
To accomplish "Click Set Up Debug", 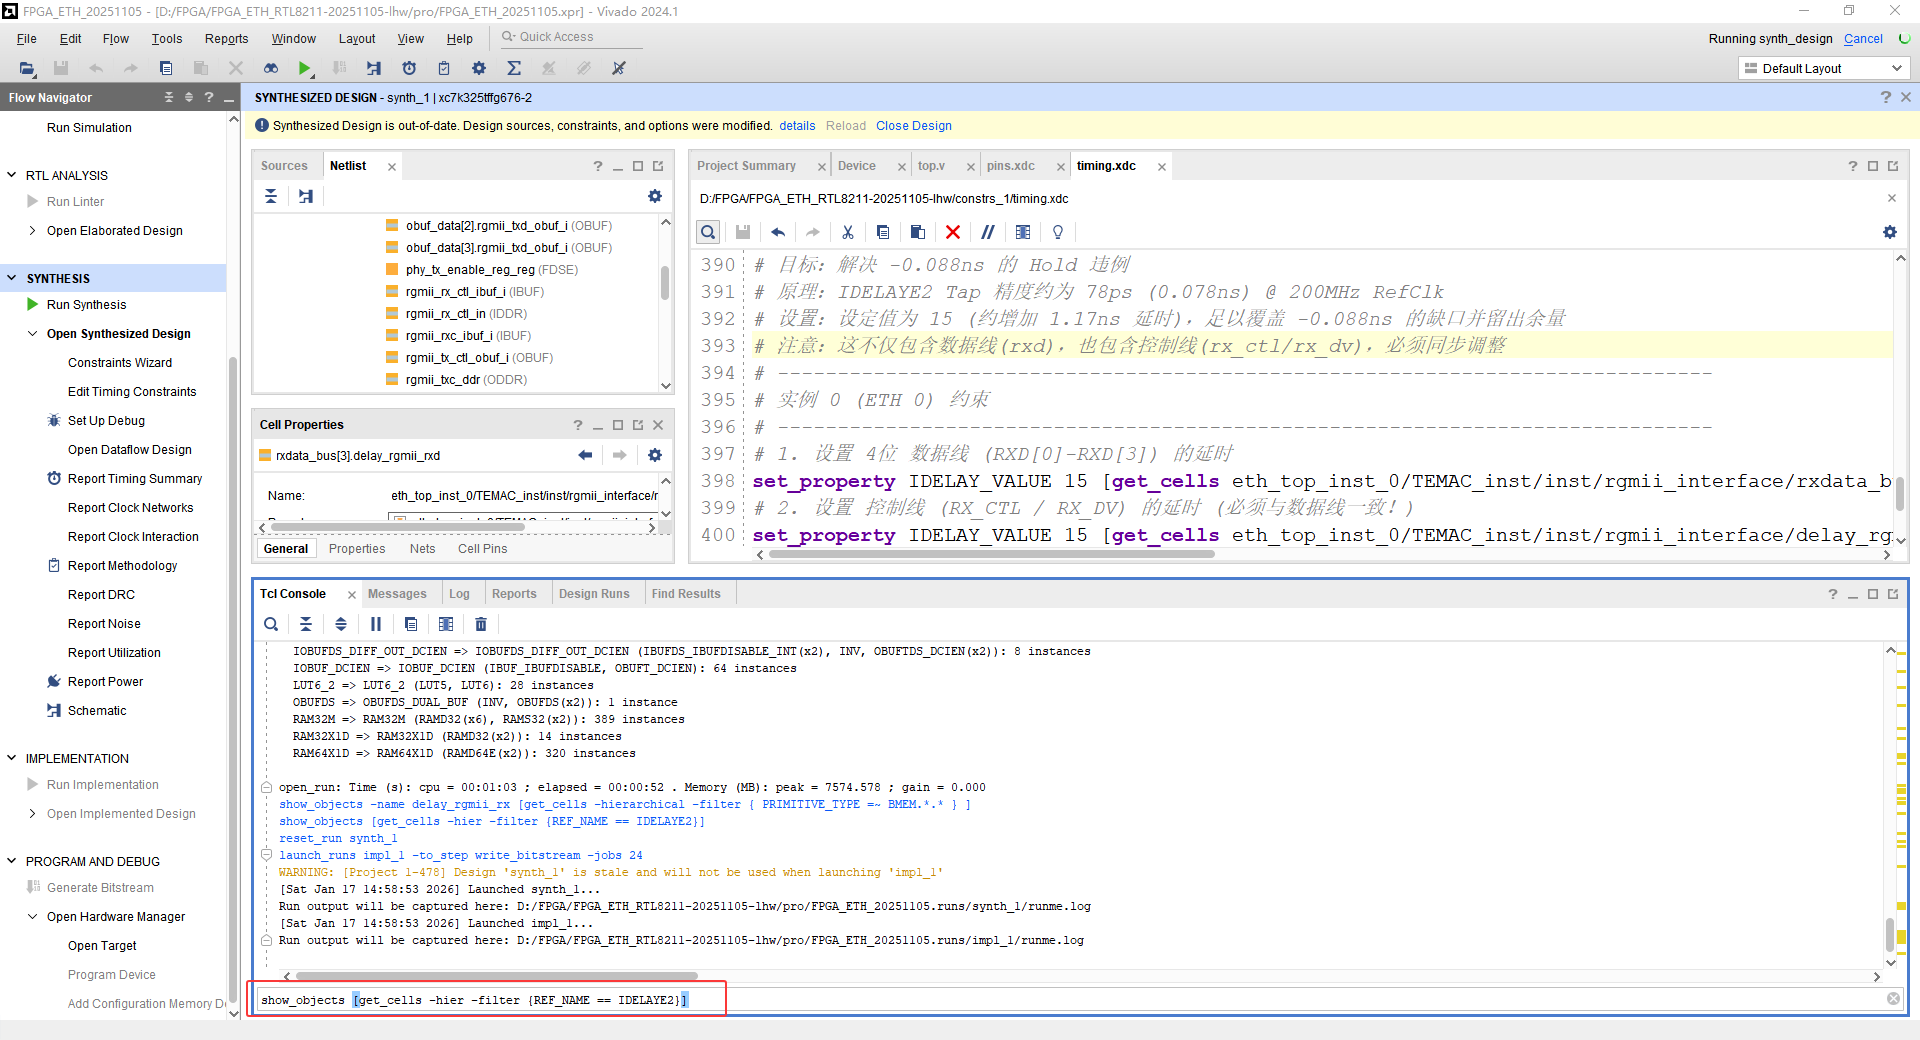I will click(x=106, y=421).
